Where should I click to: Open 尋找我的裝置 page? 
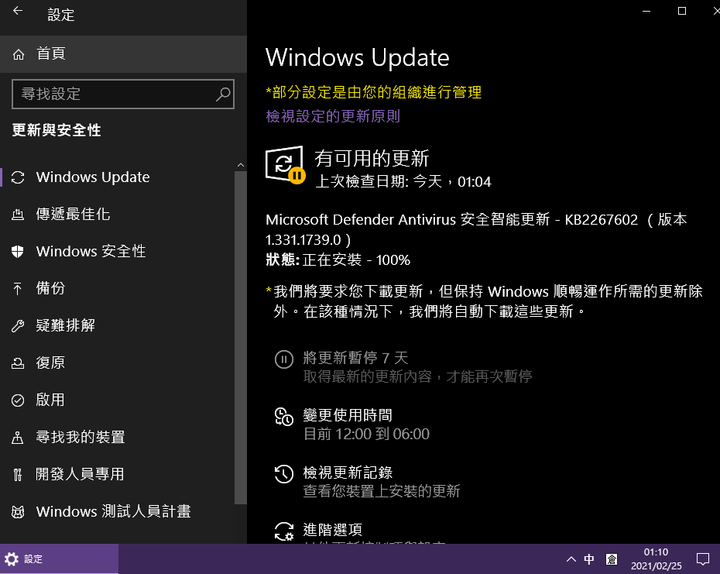click(80, 437)
